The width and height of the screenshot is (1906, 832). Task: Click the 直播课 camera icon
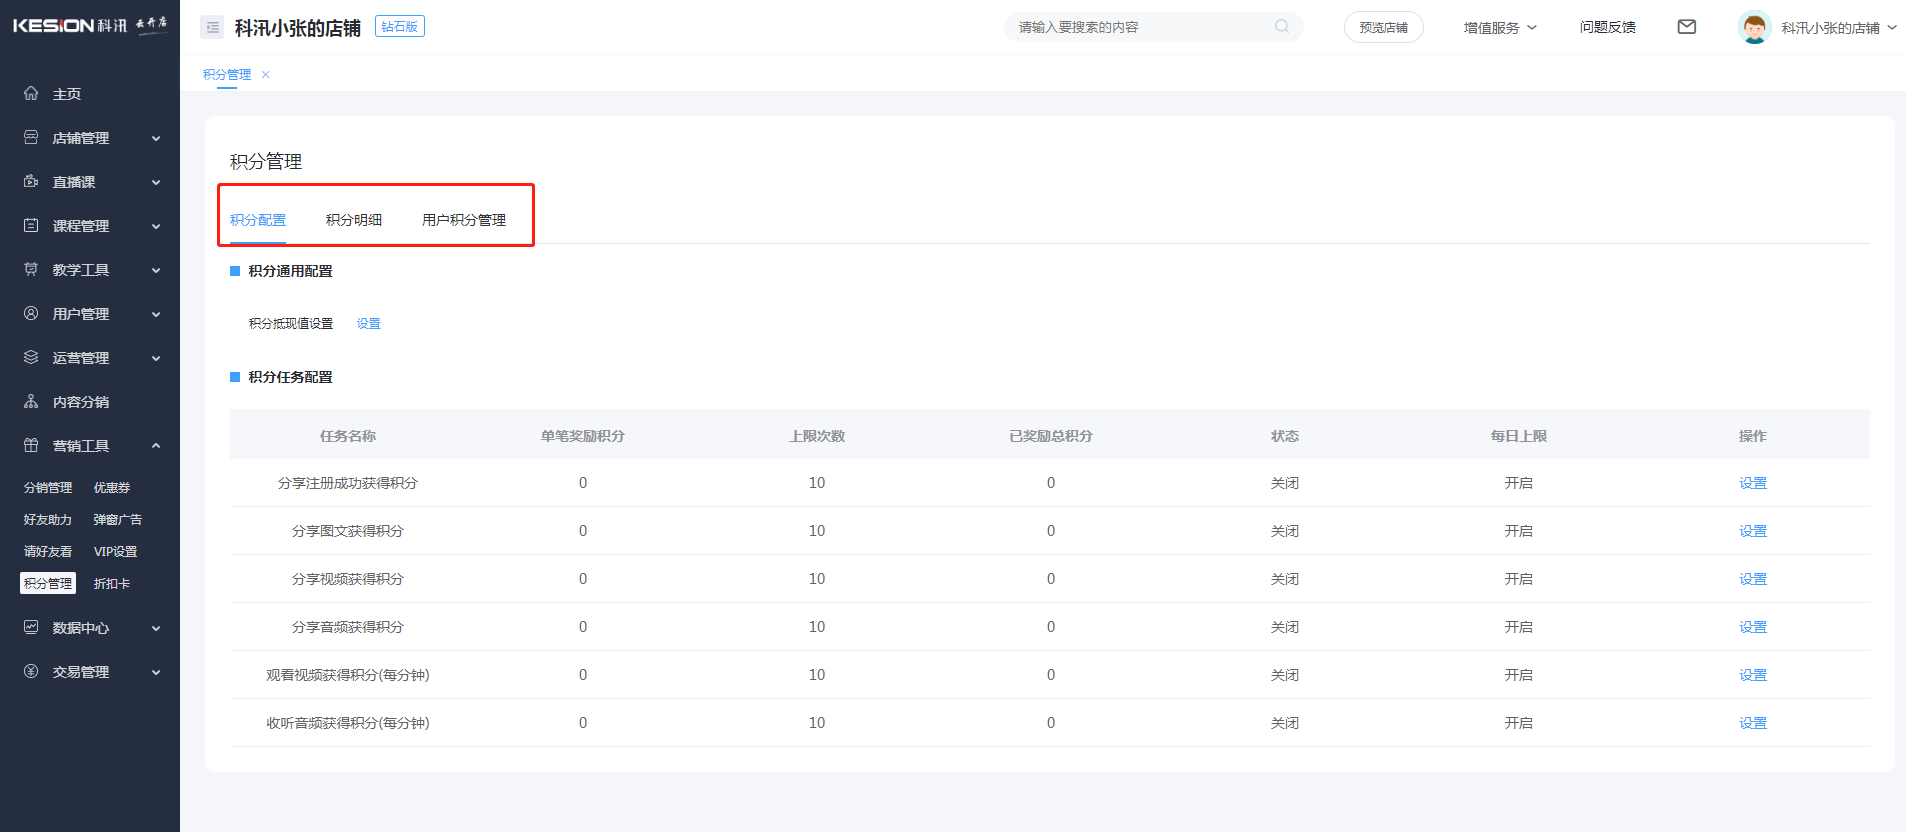coord(31,181)
